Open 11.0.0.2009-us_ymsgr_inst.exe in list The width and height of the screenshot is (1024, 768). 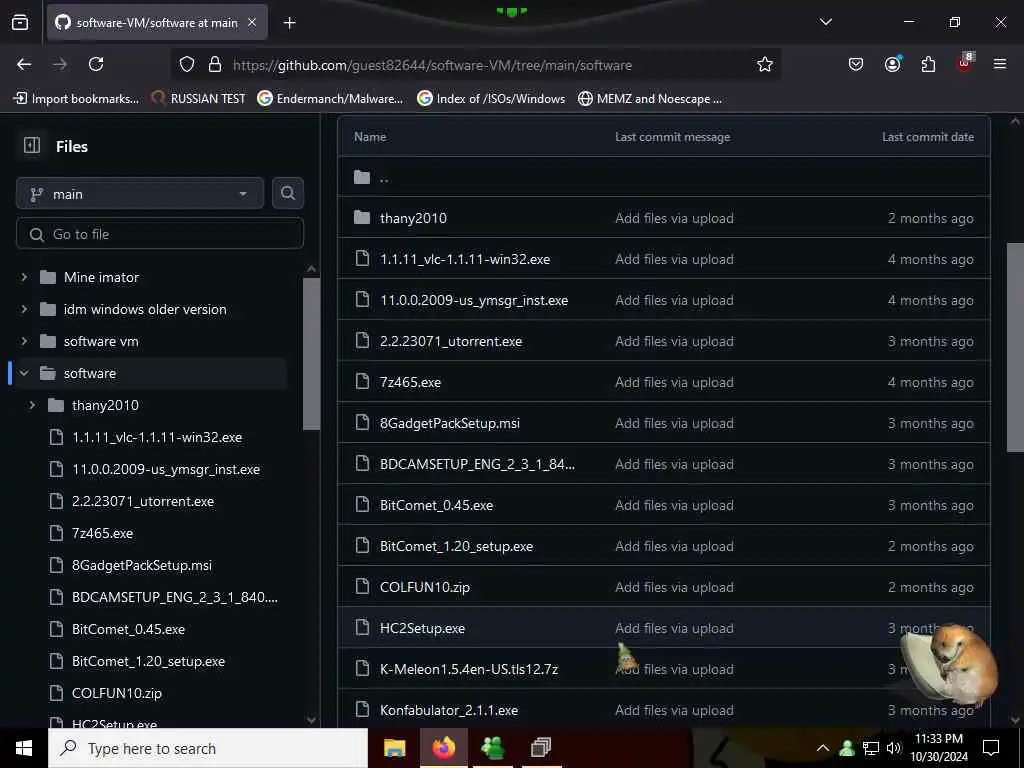[474, 300]
